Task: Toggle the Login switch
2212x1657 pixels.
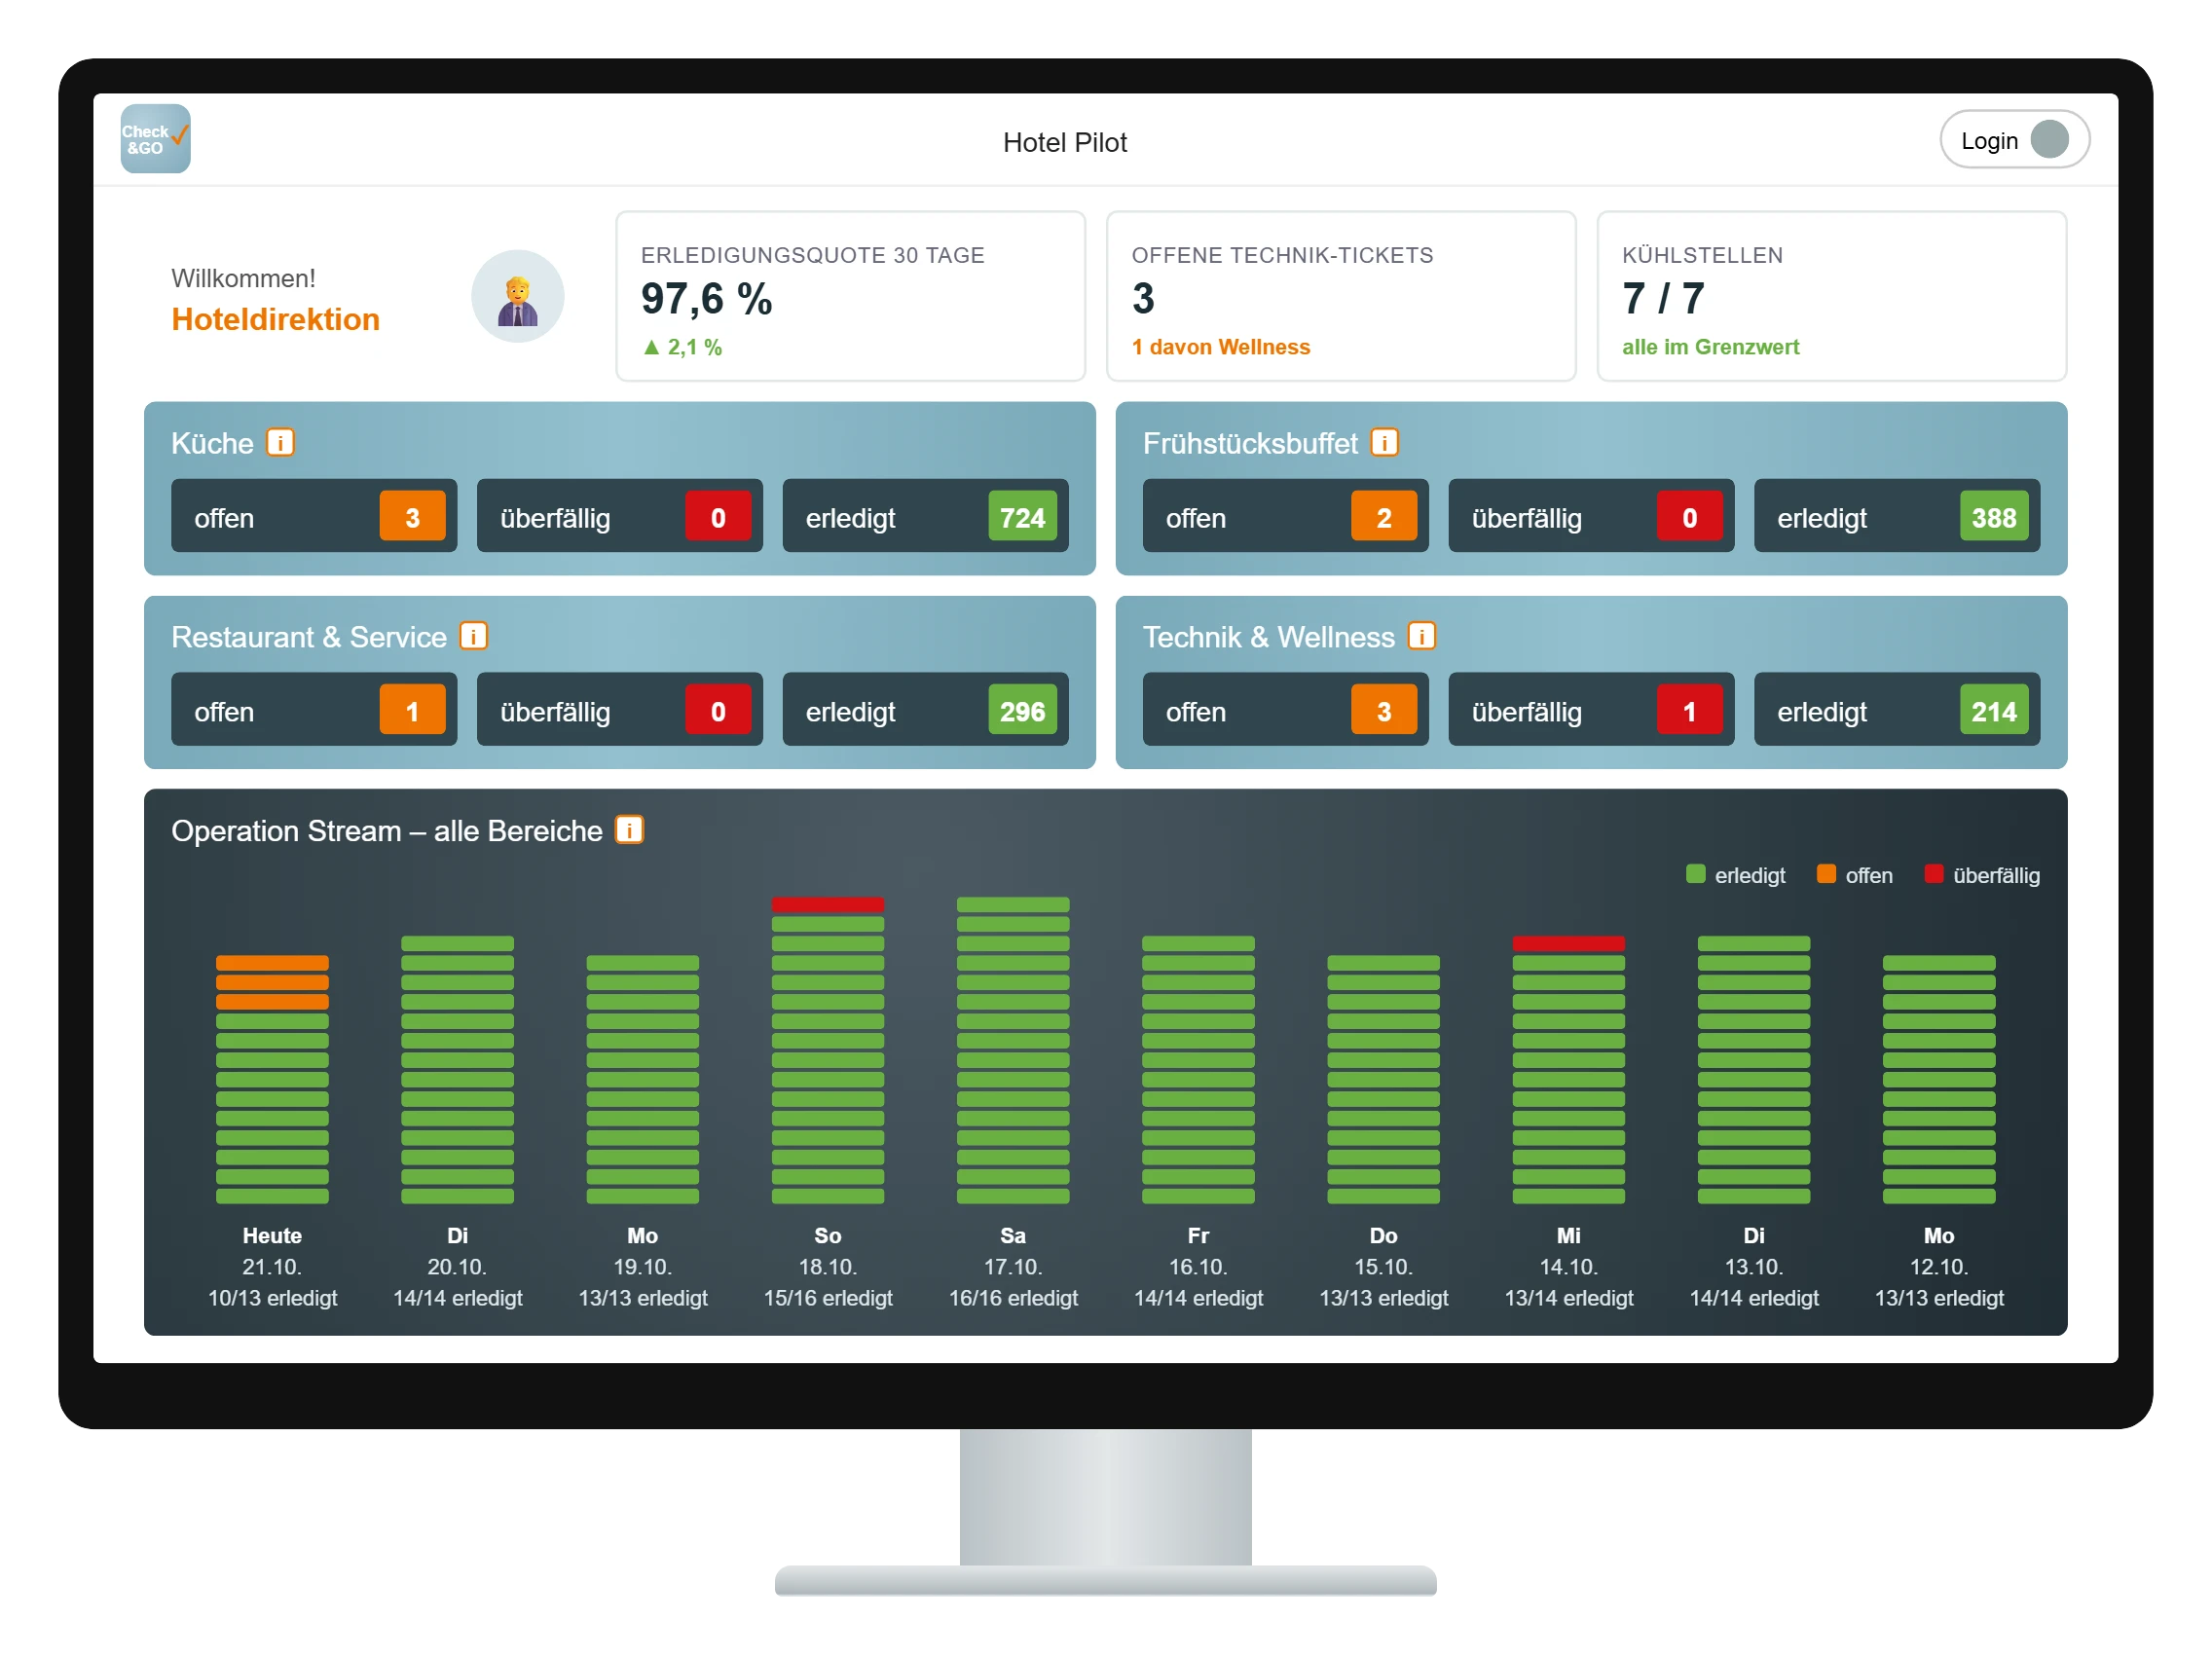Action: (2014, 140)
